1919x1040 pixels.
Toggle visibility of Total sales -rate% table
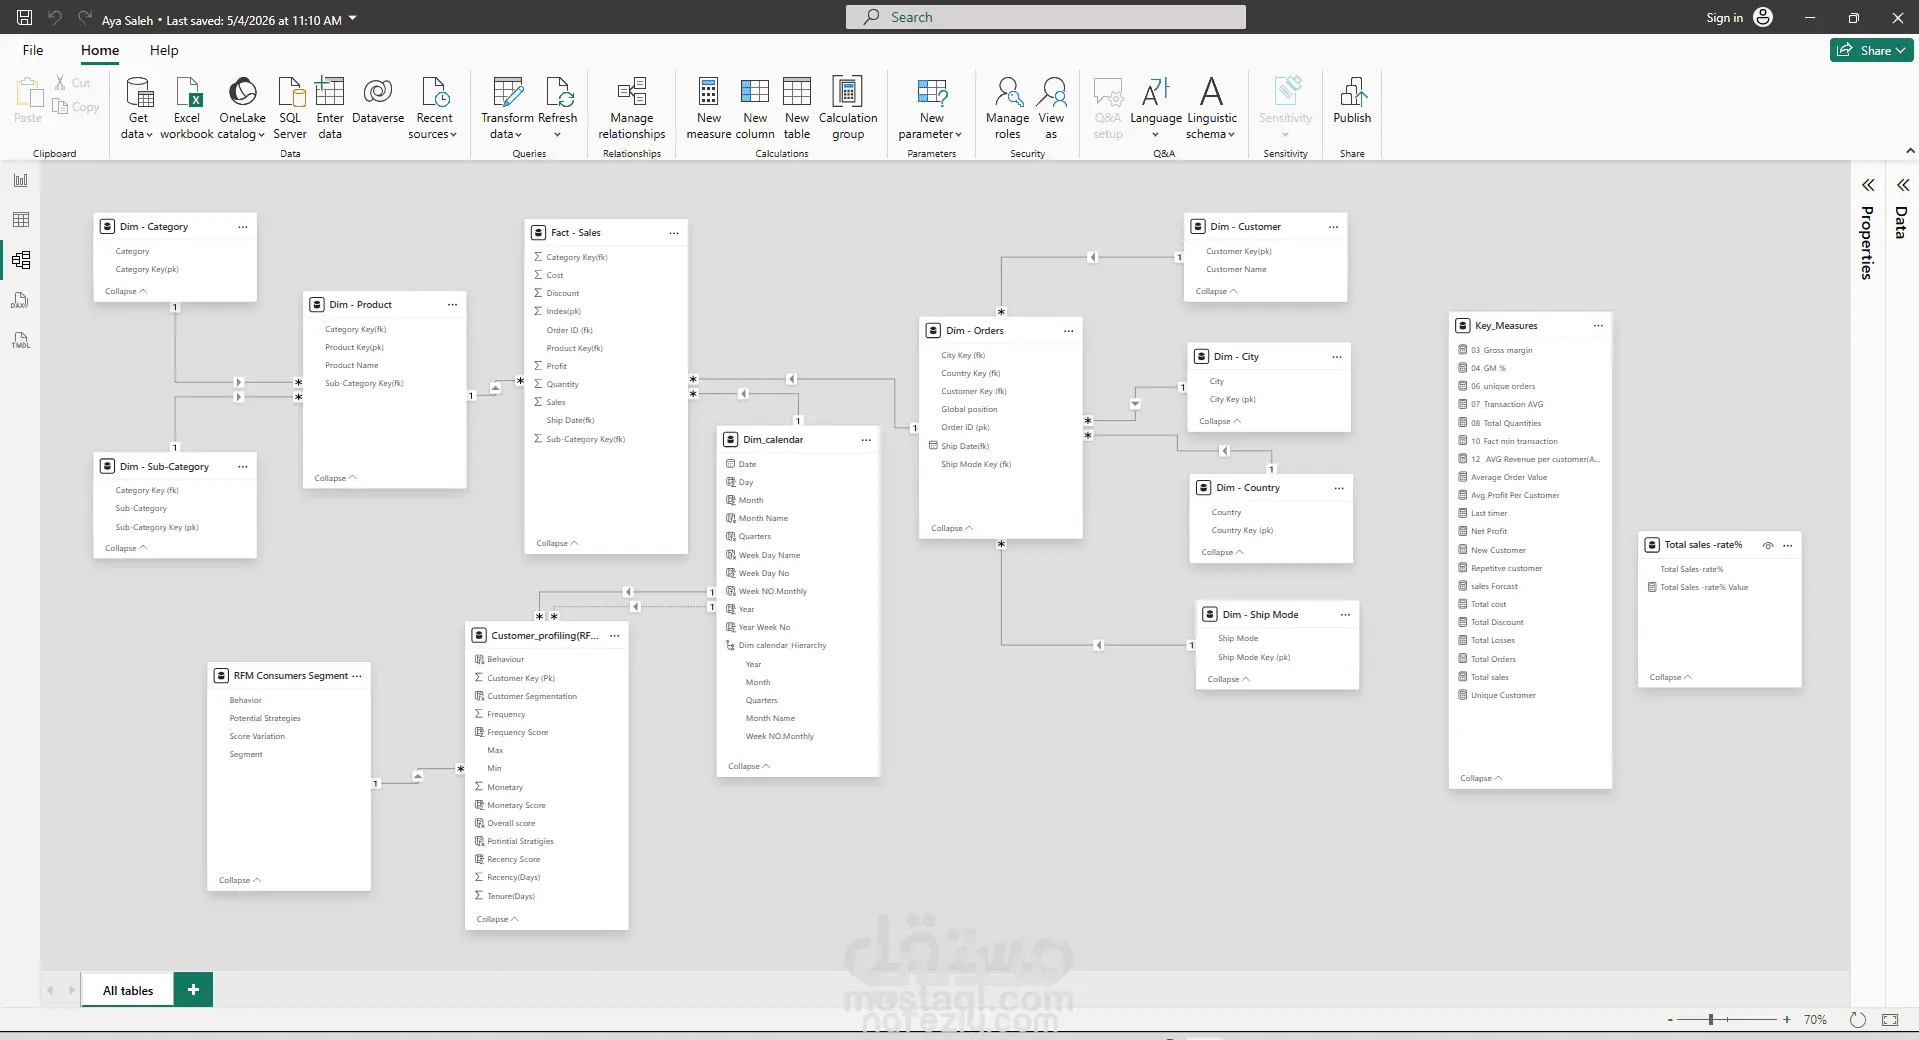[1768, 545]
